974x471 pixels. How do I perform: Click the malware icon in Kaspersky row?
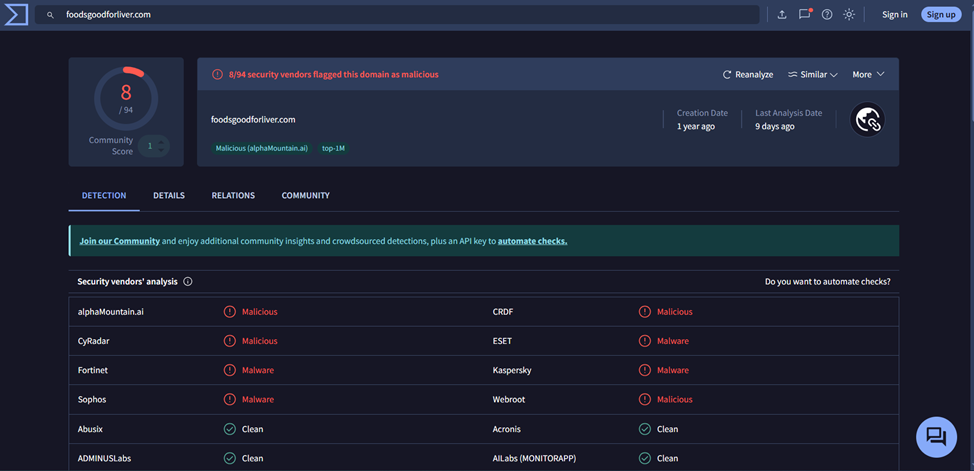[x=645, y=370]
